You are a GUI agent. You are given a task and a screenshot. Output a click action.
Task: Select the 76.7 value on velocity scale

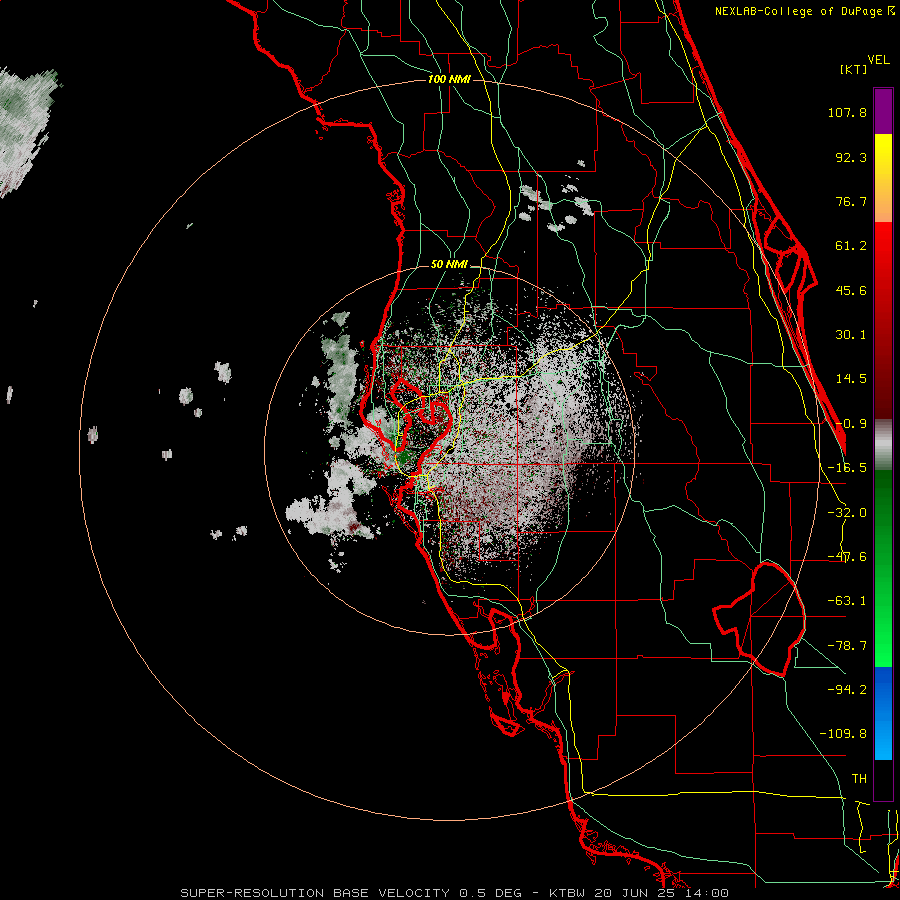[x=851, y=201]
